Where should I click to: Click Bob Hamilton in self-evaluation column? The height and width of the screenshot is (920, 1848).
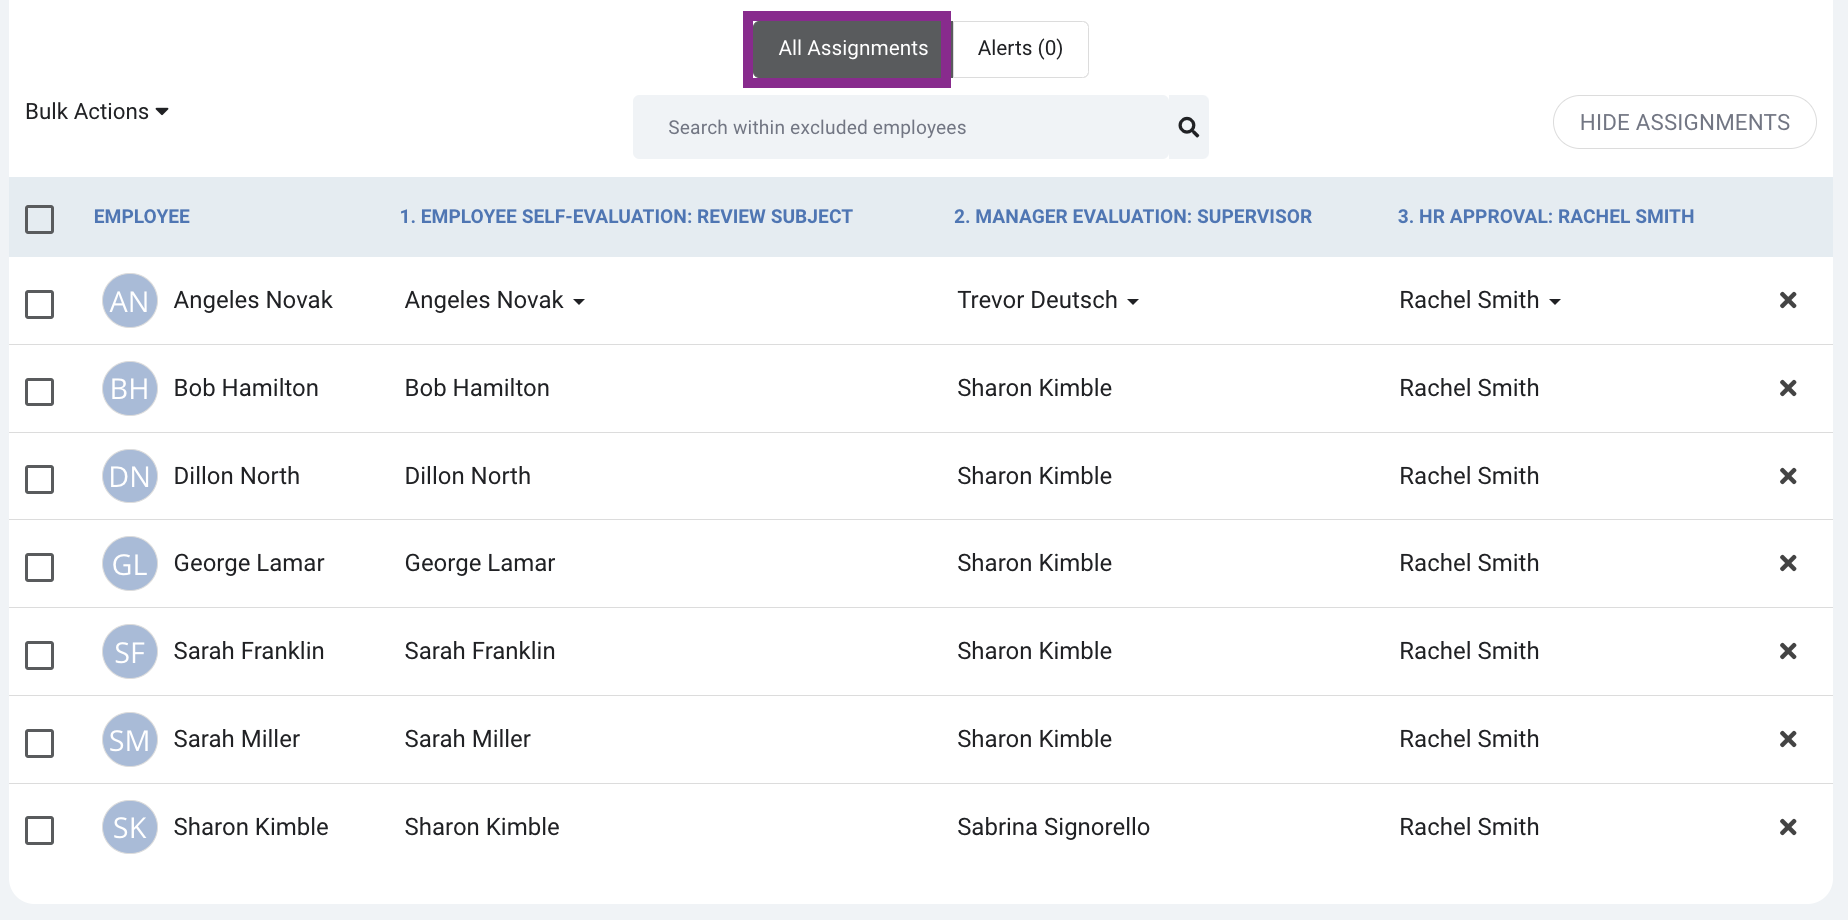(477, 388)
